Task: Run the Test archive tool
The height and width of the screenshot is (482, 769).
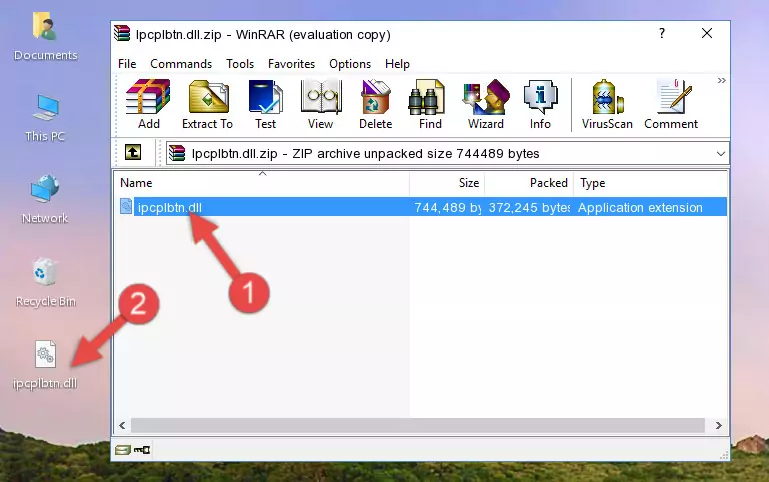Action: 265,104
